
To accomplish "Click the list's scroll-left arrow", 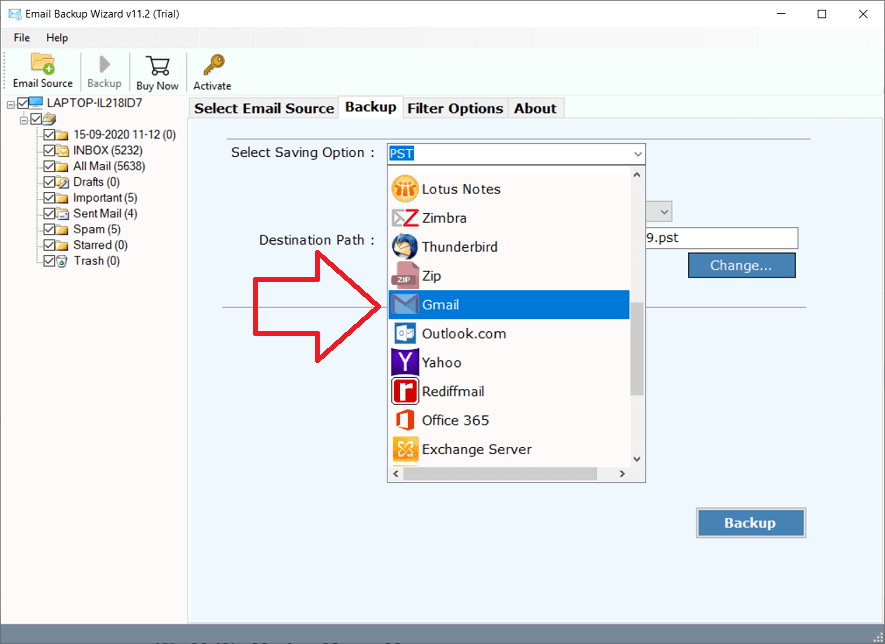I will (x=396, y=474).
